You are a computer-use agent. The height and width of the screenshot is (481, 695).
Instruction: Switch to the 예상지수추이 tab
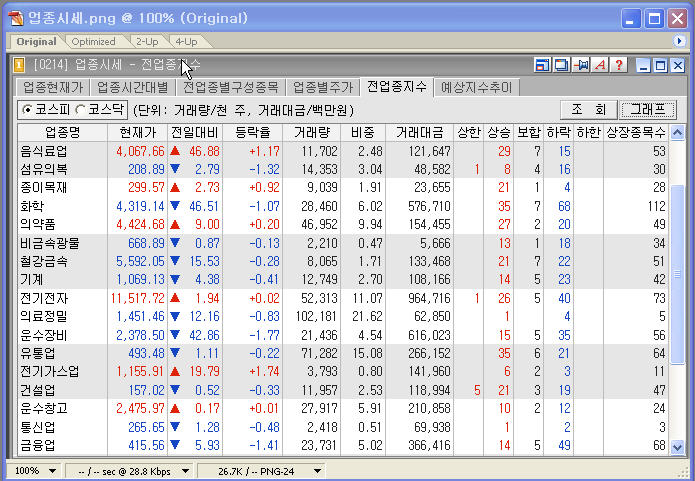click(476, 87)
